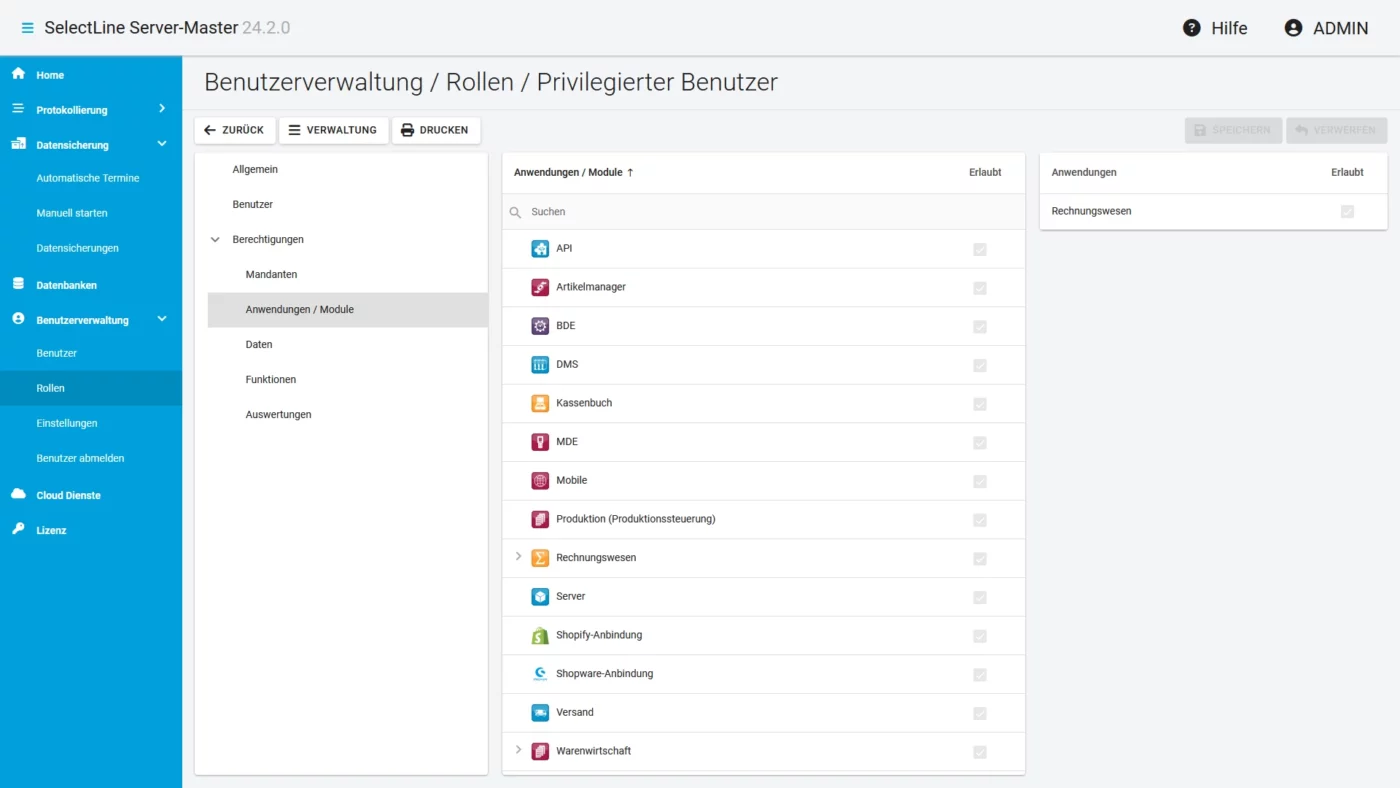Screen dimensions: 1400x788
Task: Click the Shopware-Anbindung icon
Action: coord(540,674)
